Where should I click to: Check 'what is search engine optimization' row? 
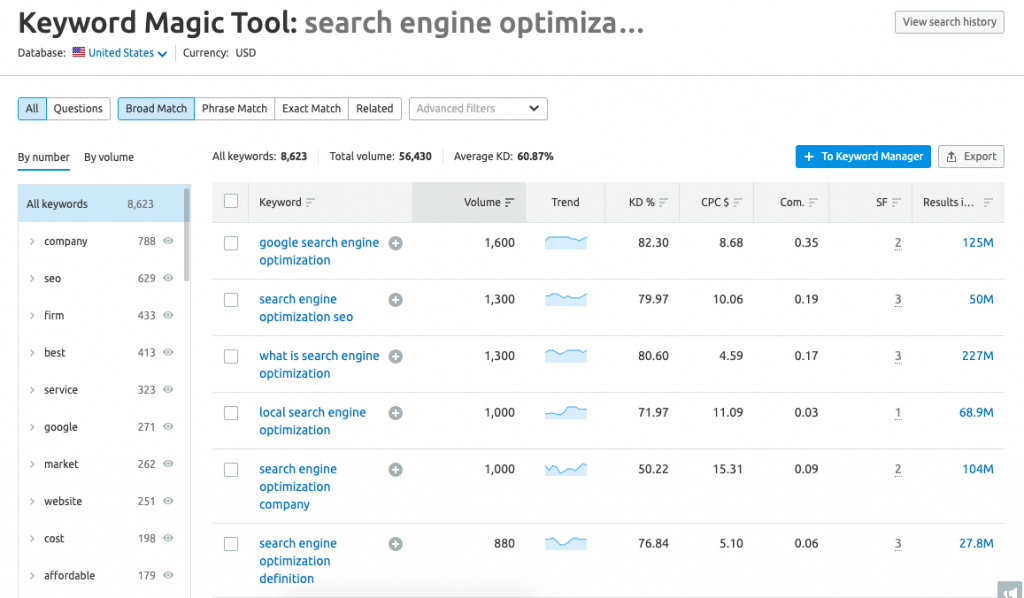(231, 356)
